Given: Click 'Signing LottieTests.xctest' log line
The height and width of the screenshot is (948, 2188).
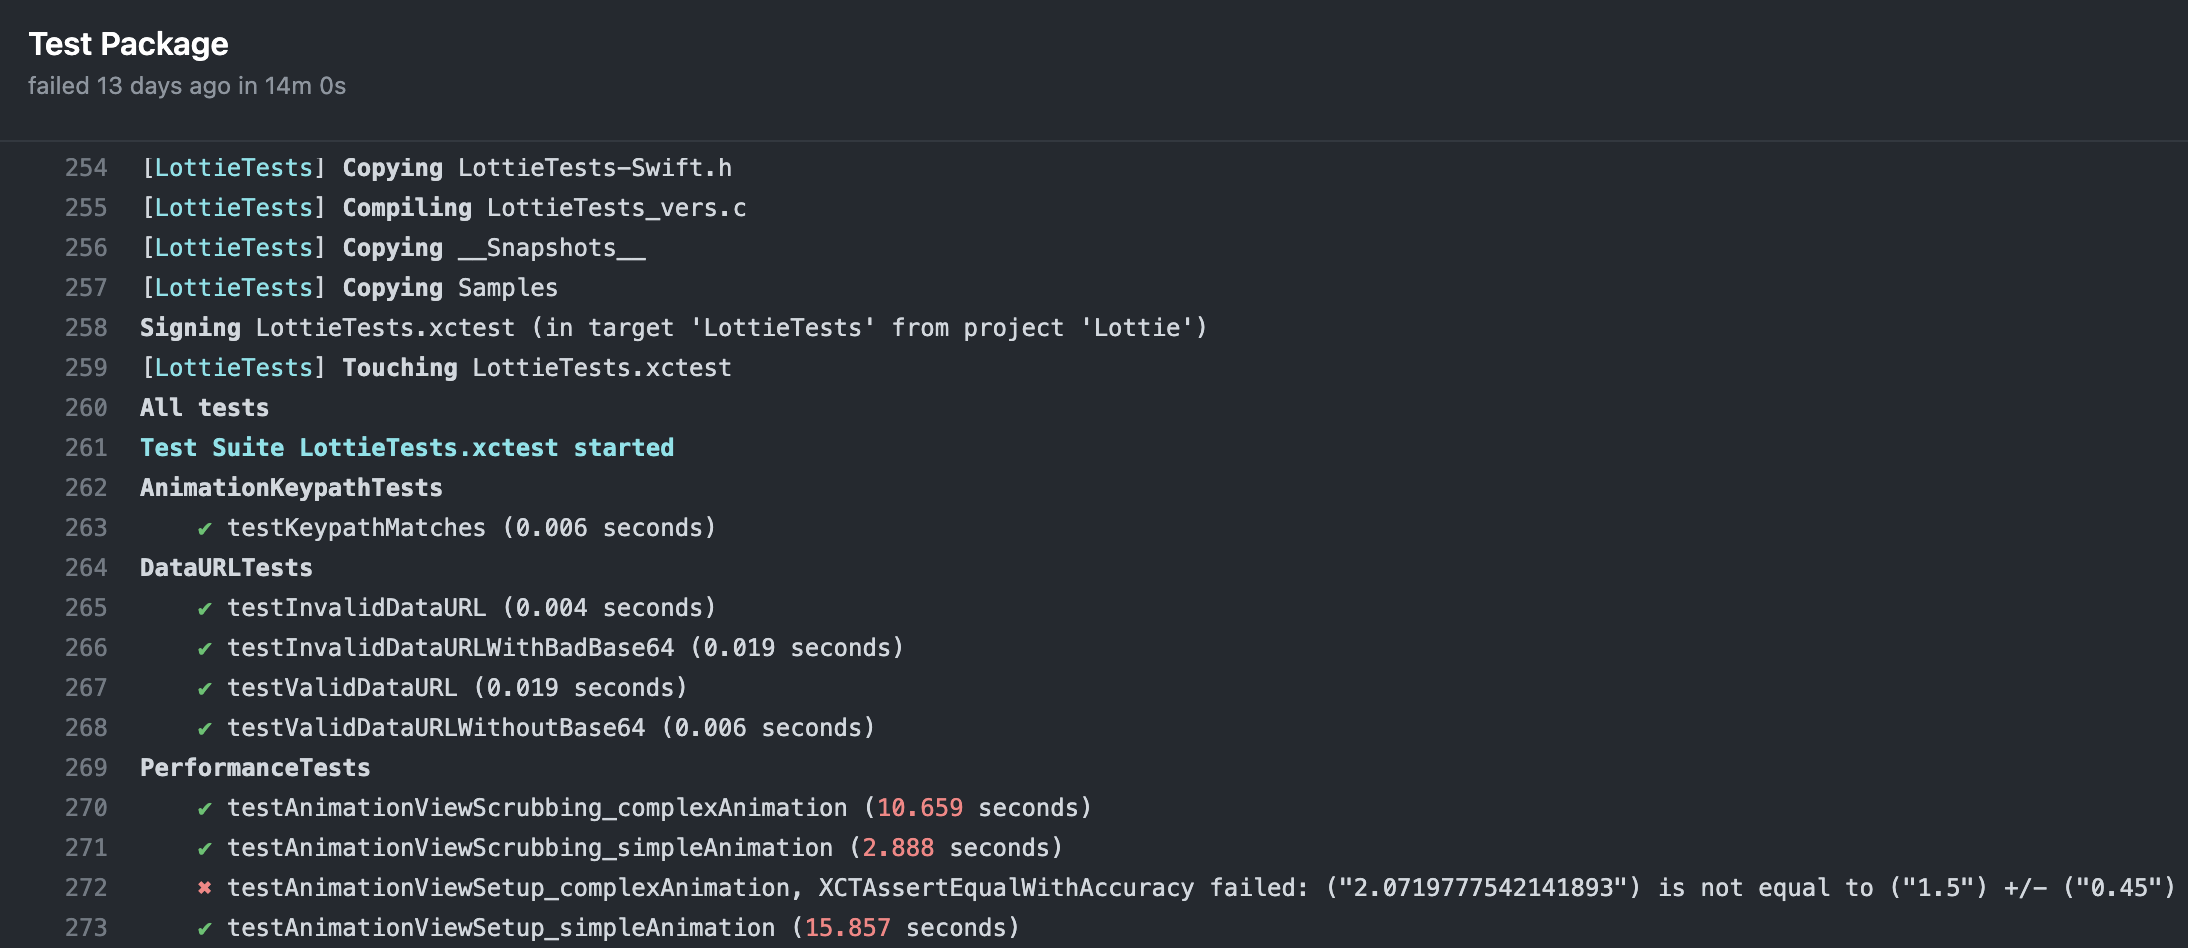Looking at the screenshot, I should [x=674, y=328].
